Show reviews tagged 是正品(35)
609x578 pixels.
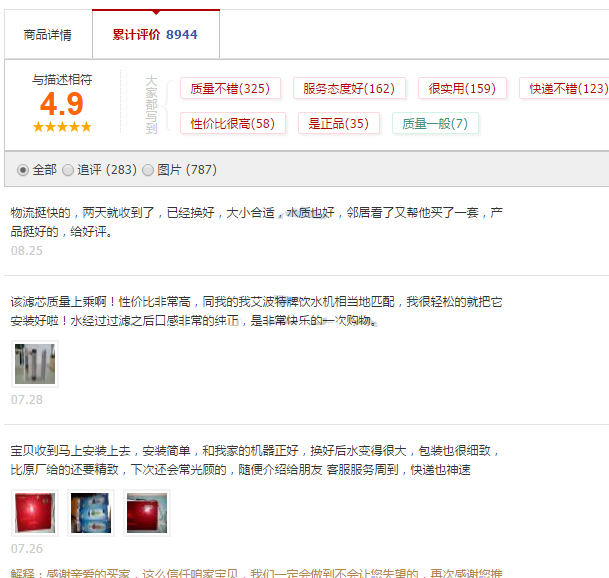[339, 124]
